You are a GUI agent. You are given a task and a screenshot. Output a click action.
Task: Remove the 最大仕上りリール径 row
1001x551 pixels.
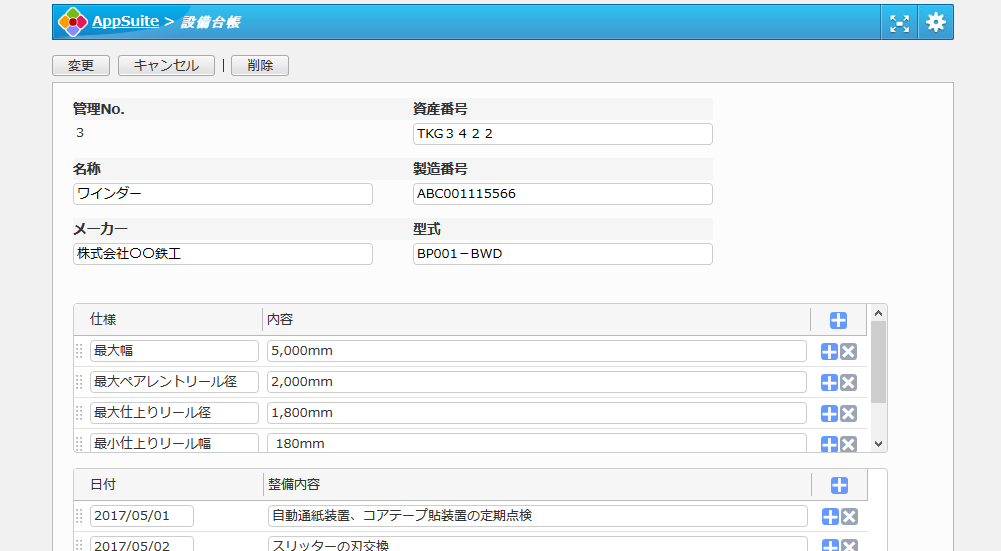(848, 414)
